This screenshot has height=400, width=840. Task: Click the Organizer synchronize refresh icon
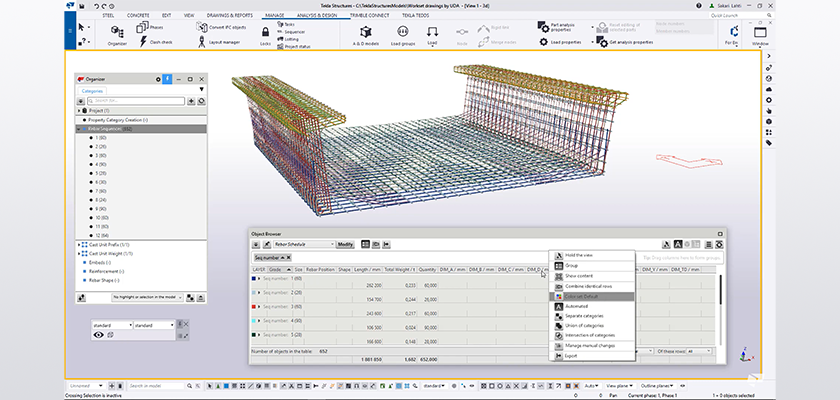(201, 101)
